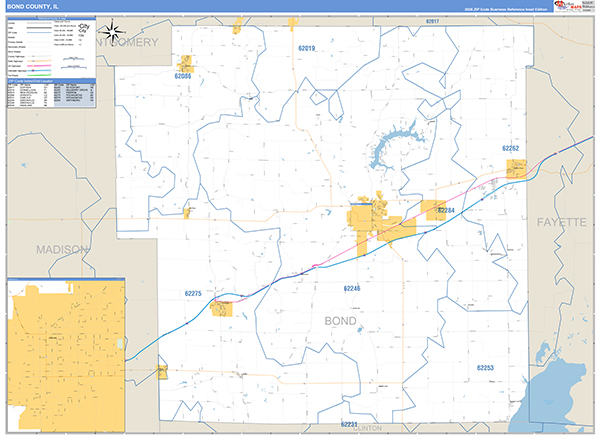
Task: Select ZIP code label 62253
Action: tap(485, 368)
